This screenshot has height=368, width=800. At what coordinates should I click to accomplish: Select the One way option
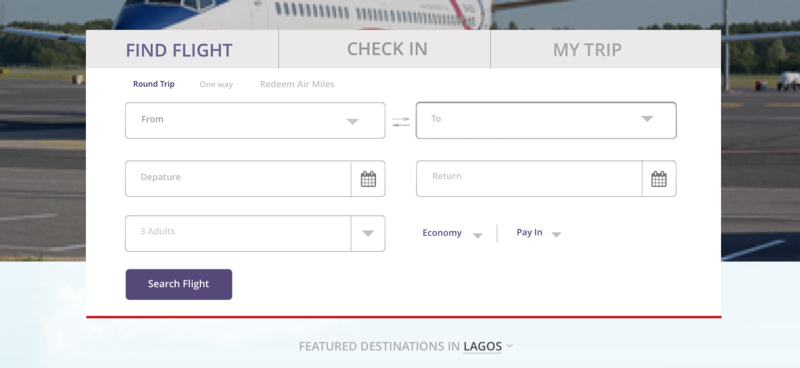tap(216, 85)
